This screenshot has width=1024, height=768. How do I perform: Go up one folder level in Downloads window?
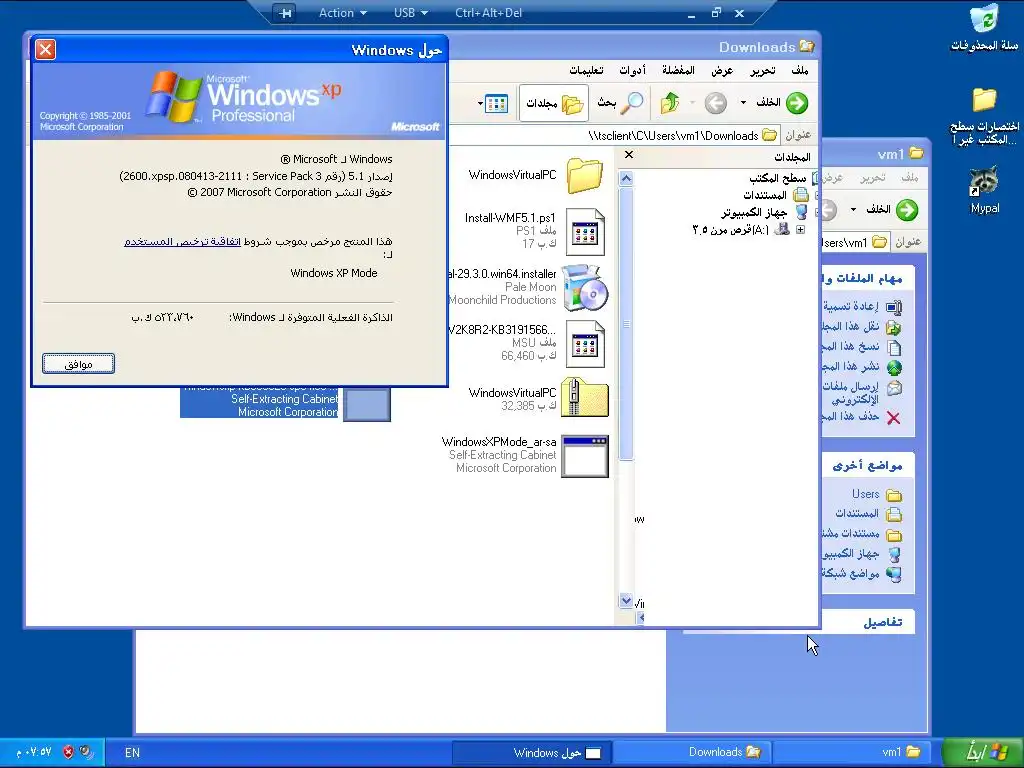pos(670,103)
